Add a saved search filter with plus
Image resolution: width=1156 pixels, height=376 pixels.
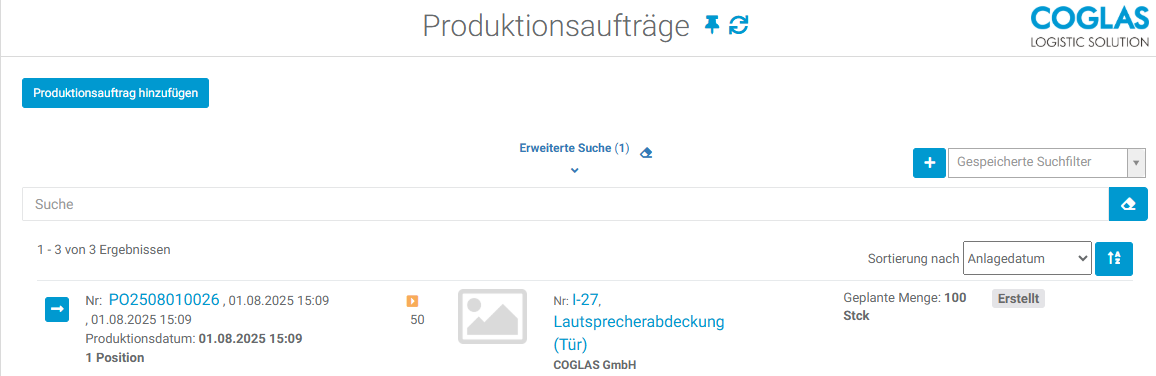930,163
